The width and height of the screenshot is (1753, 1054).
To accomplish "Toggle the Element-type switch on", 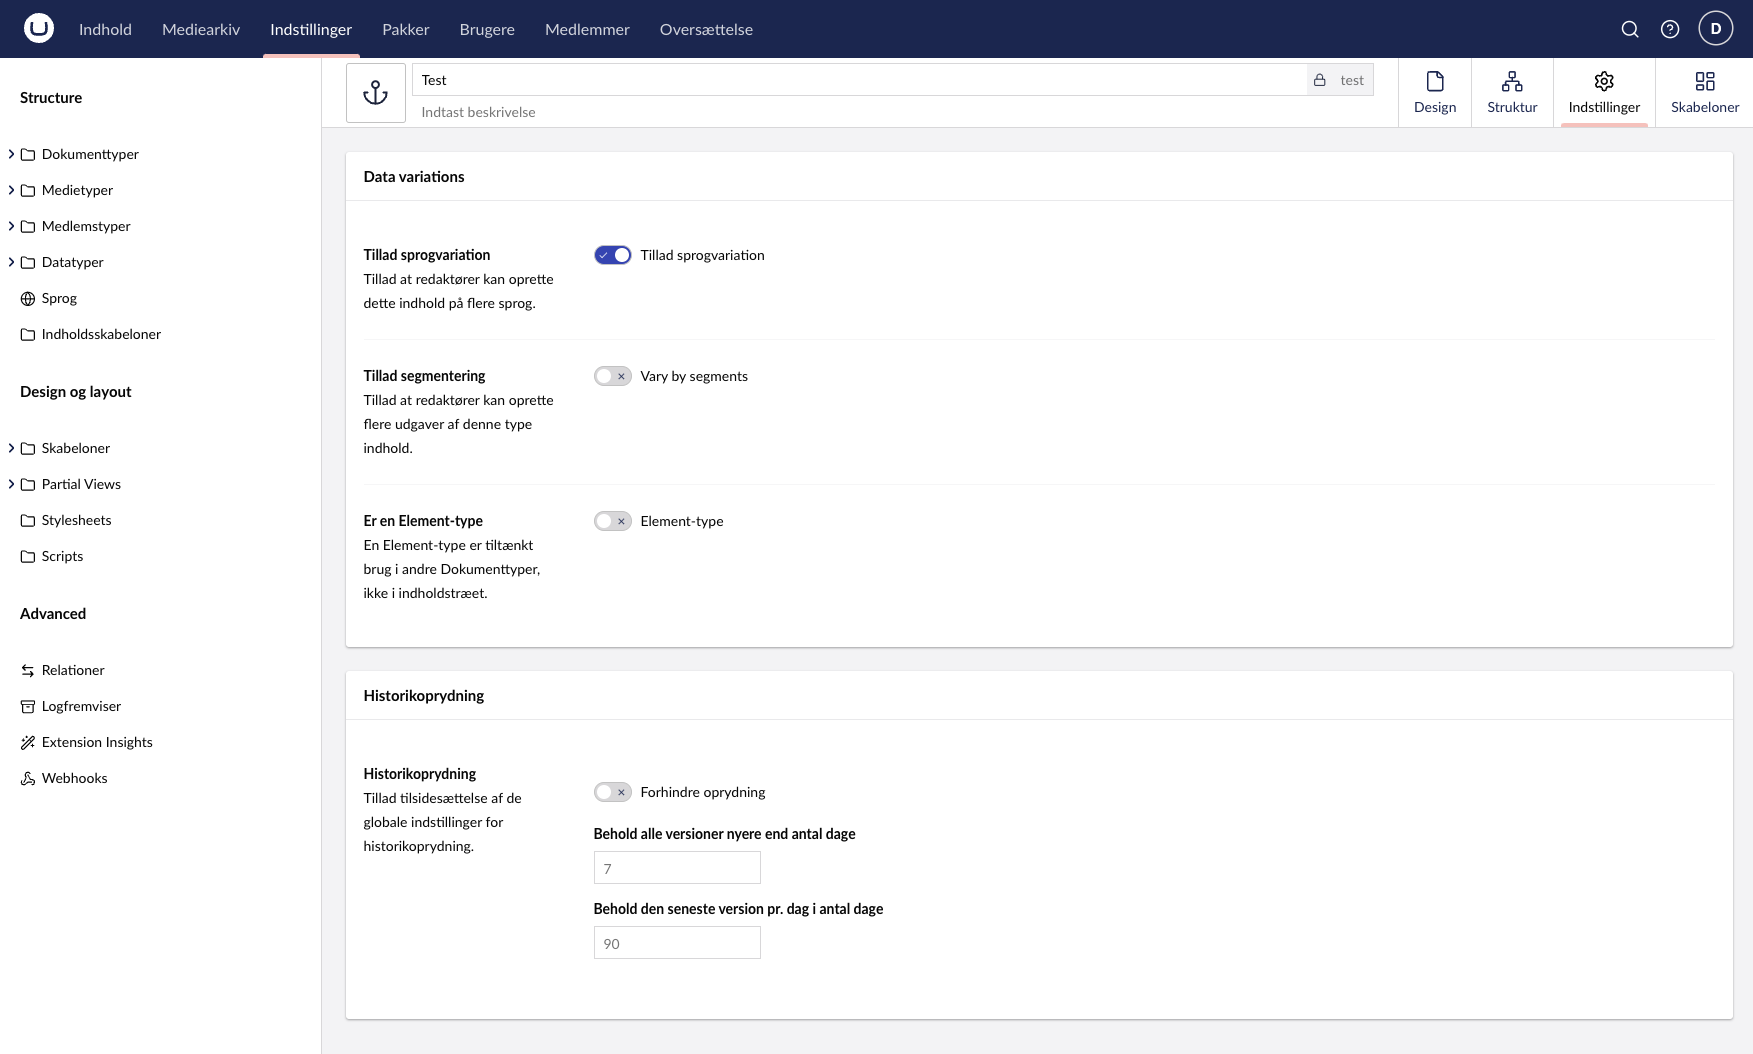I will tap(612, 521).
